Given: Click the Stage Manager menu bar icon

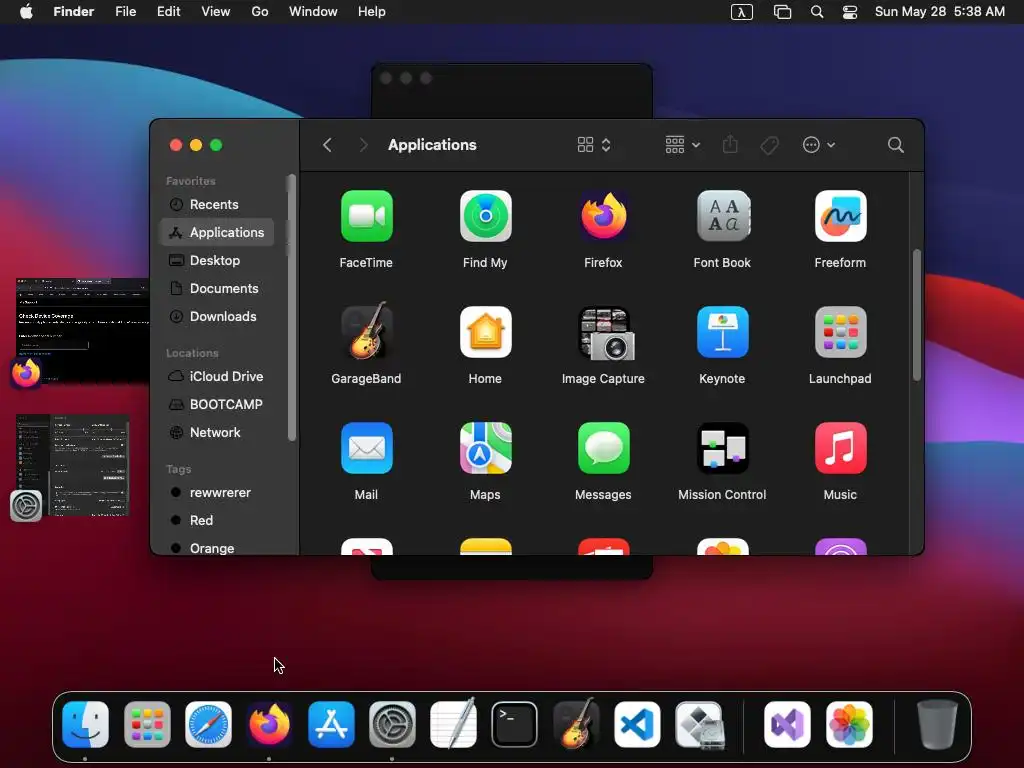Looking at the screenshot, I should [782, 12].
